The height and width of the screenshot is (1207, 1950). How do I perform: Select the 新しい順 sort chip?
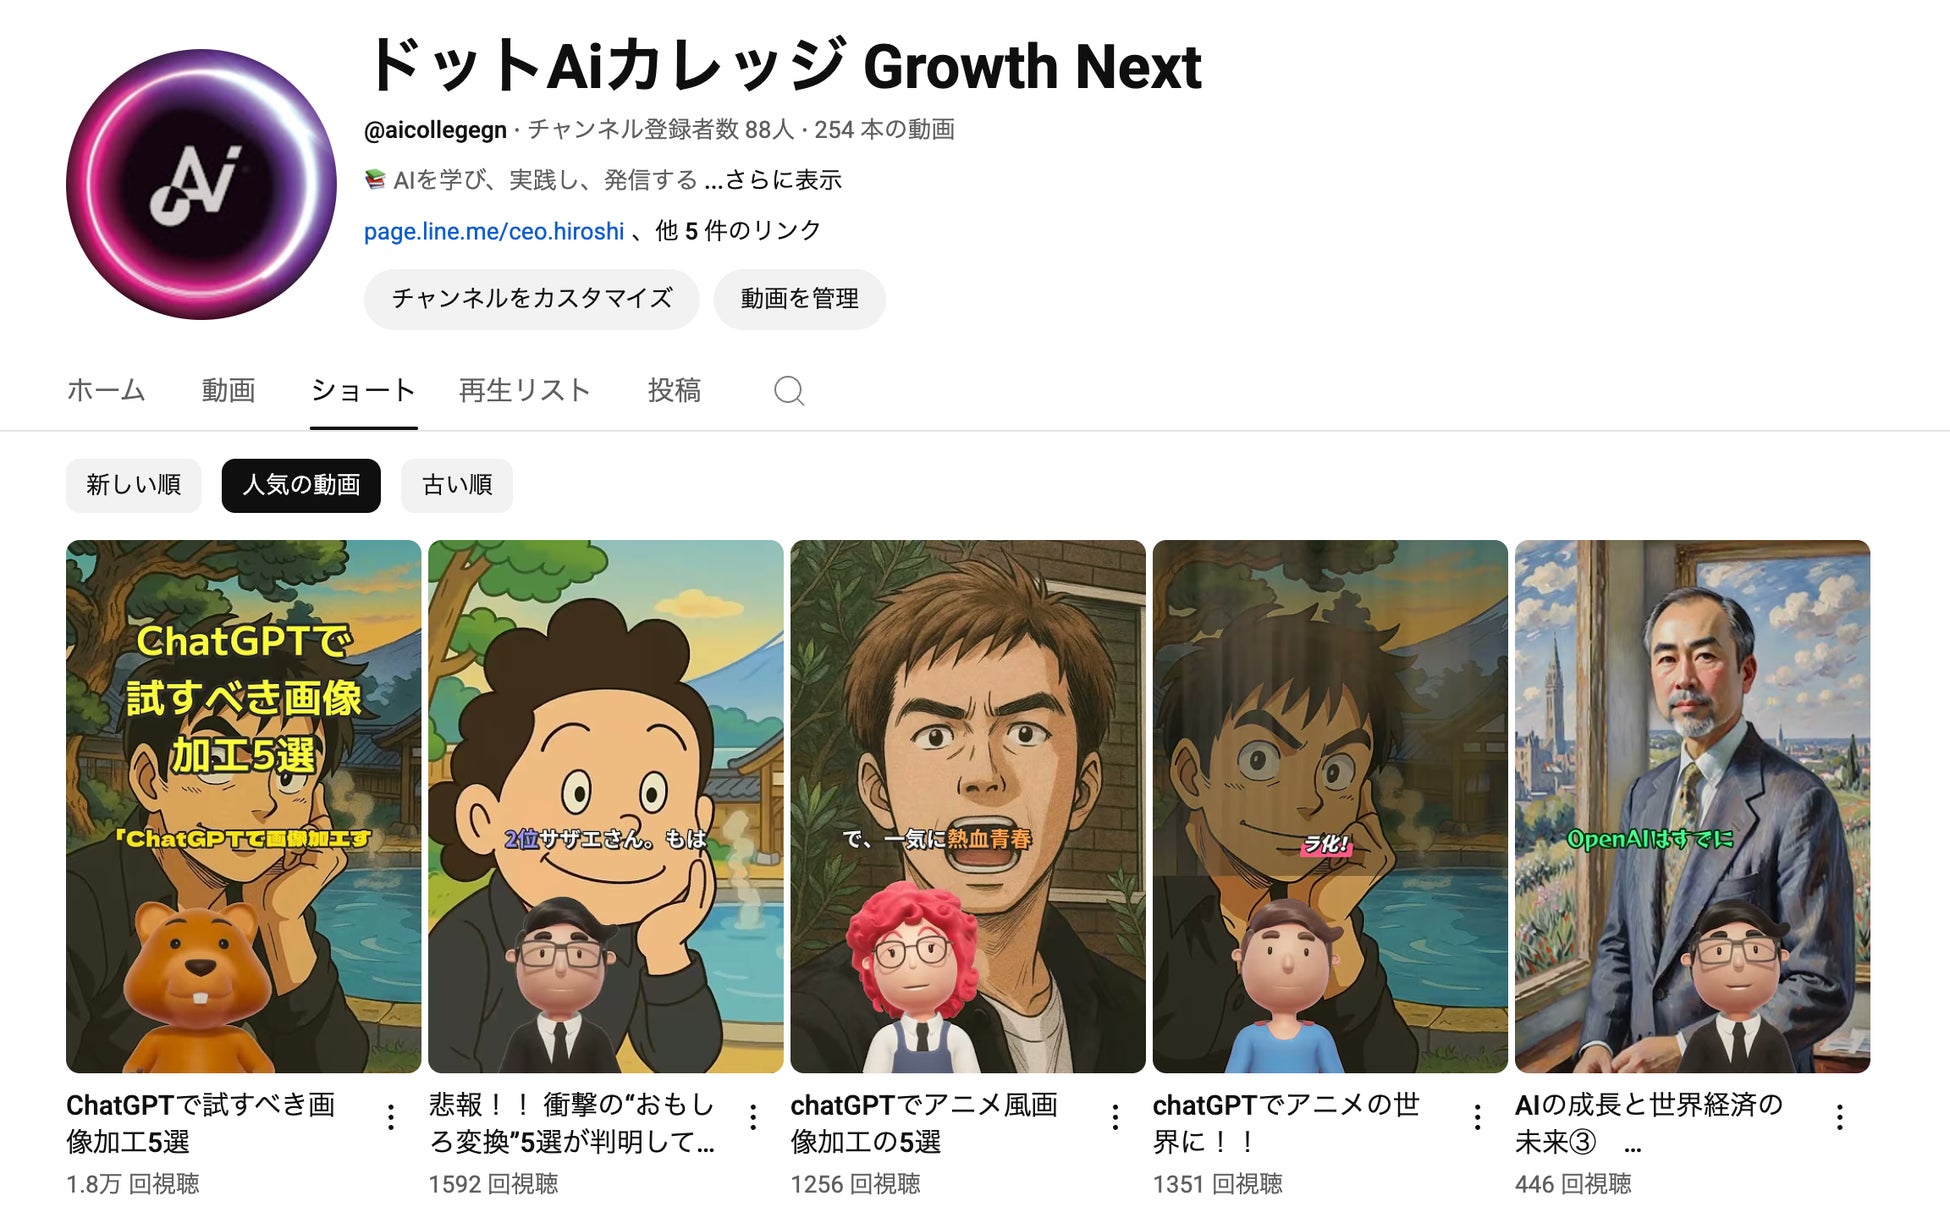[134, 485]
